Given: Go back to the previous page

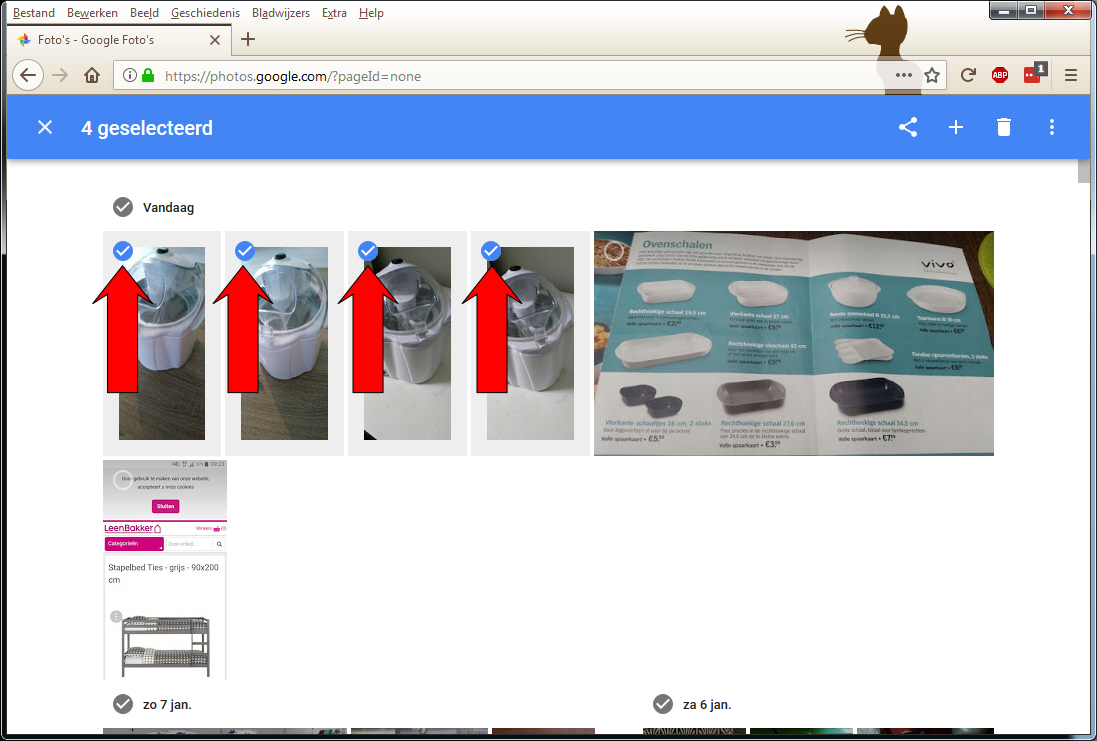Looking at the screenshot, I should [28, 75].
